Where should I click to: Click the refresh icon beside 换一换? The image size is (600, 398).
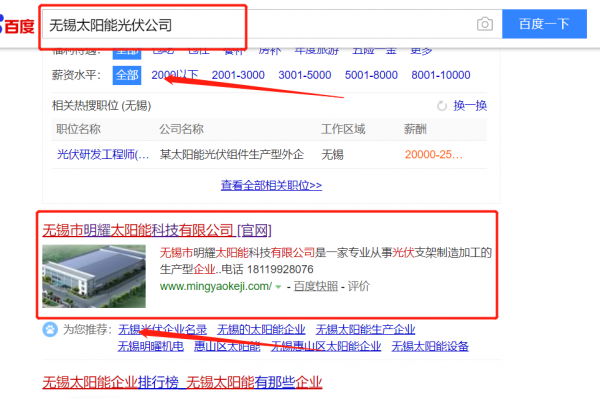[442, 106]
